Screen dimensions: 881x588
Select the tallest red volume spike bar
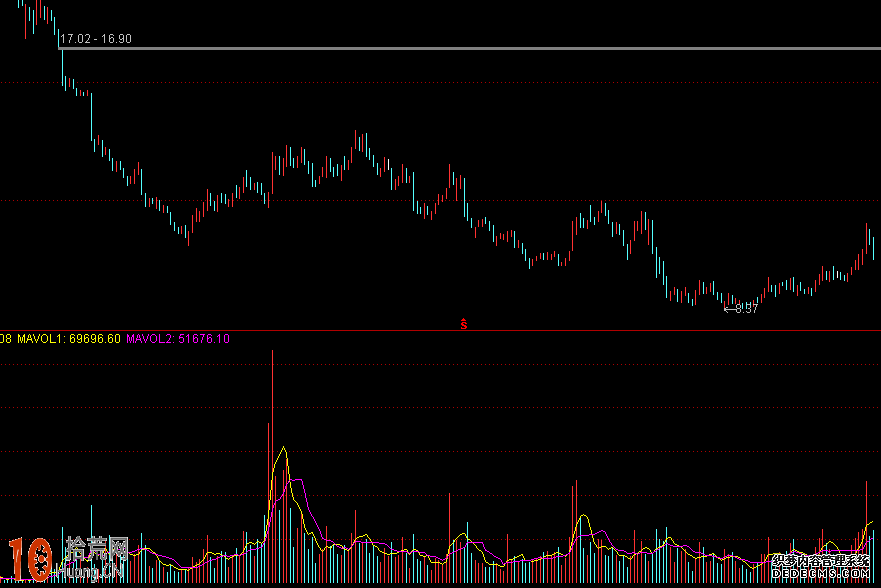(273, 466)
